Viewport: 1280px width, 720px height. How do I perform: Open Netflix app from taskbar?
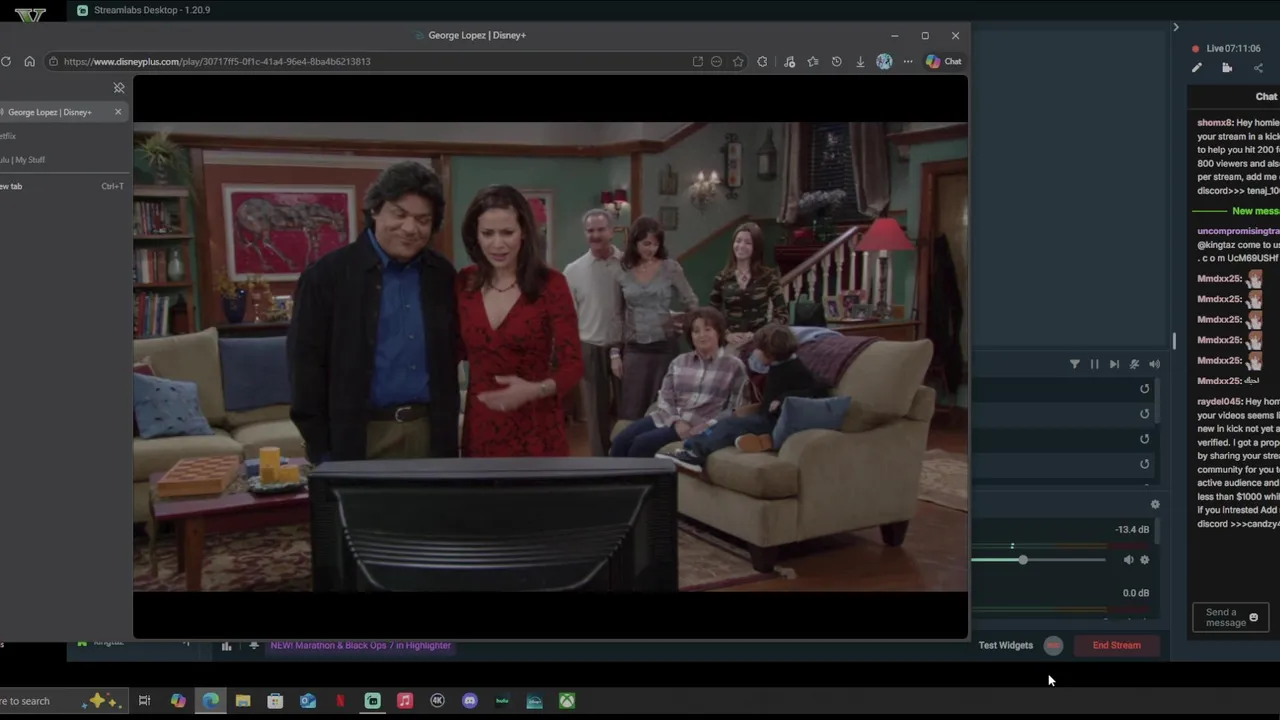(340, 701)
